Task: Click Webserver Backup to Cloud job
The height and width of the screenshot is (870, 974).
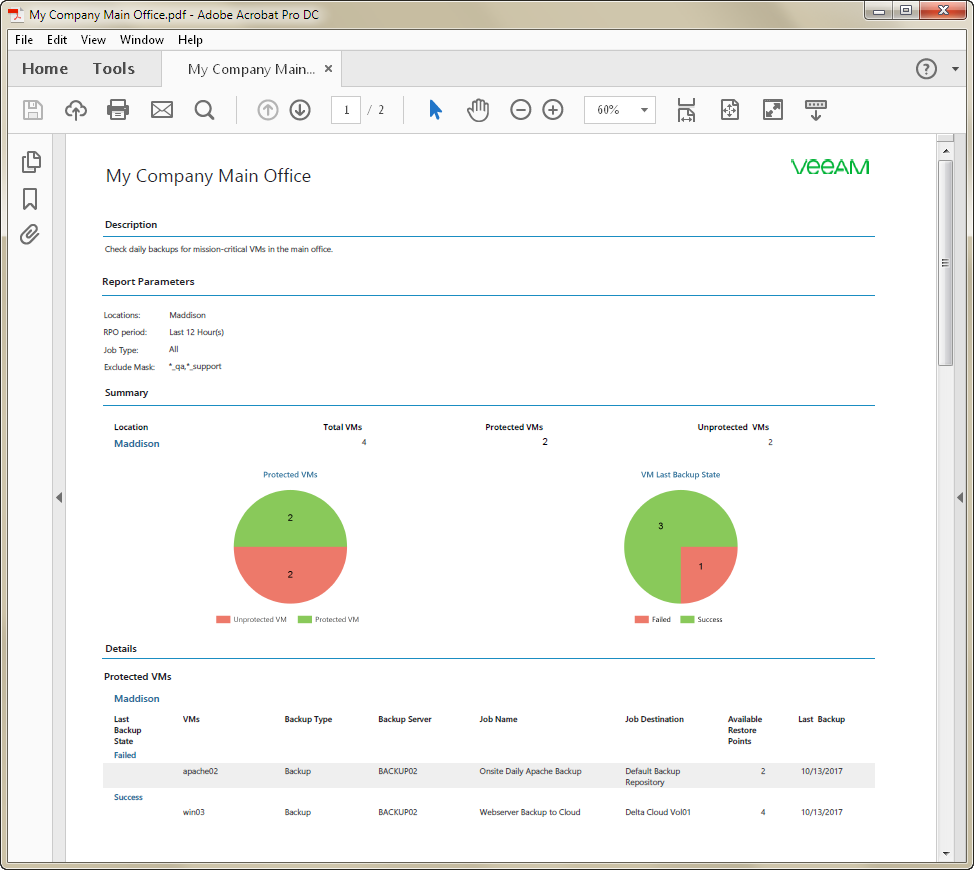Action: tap(530, 812)
